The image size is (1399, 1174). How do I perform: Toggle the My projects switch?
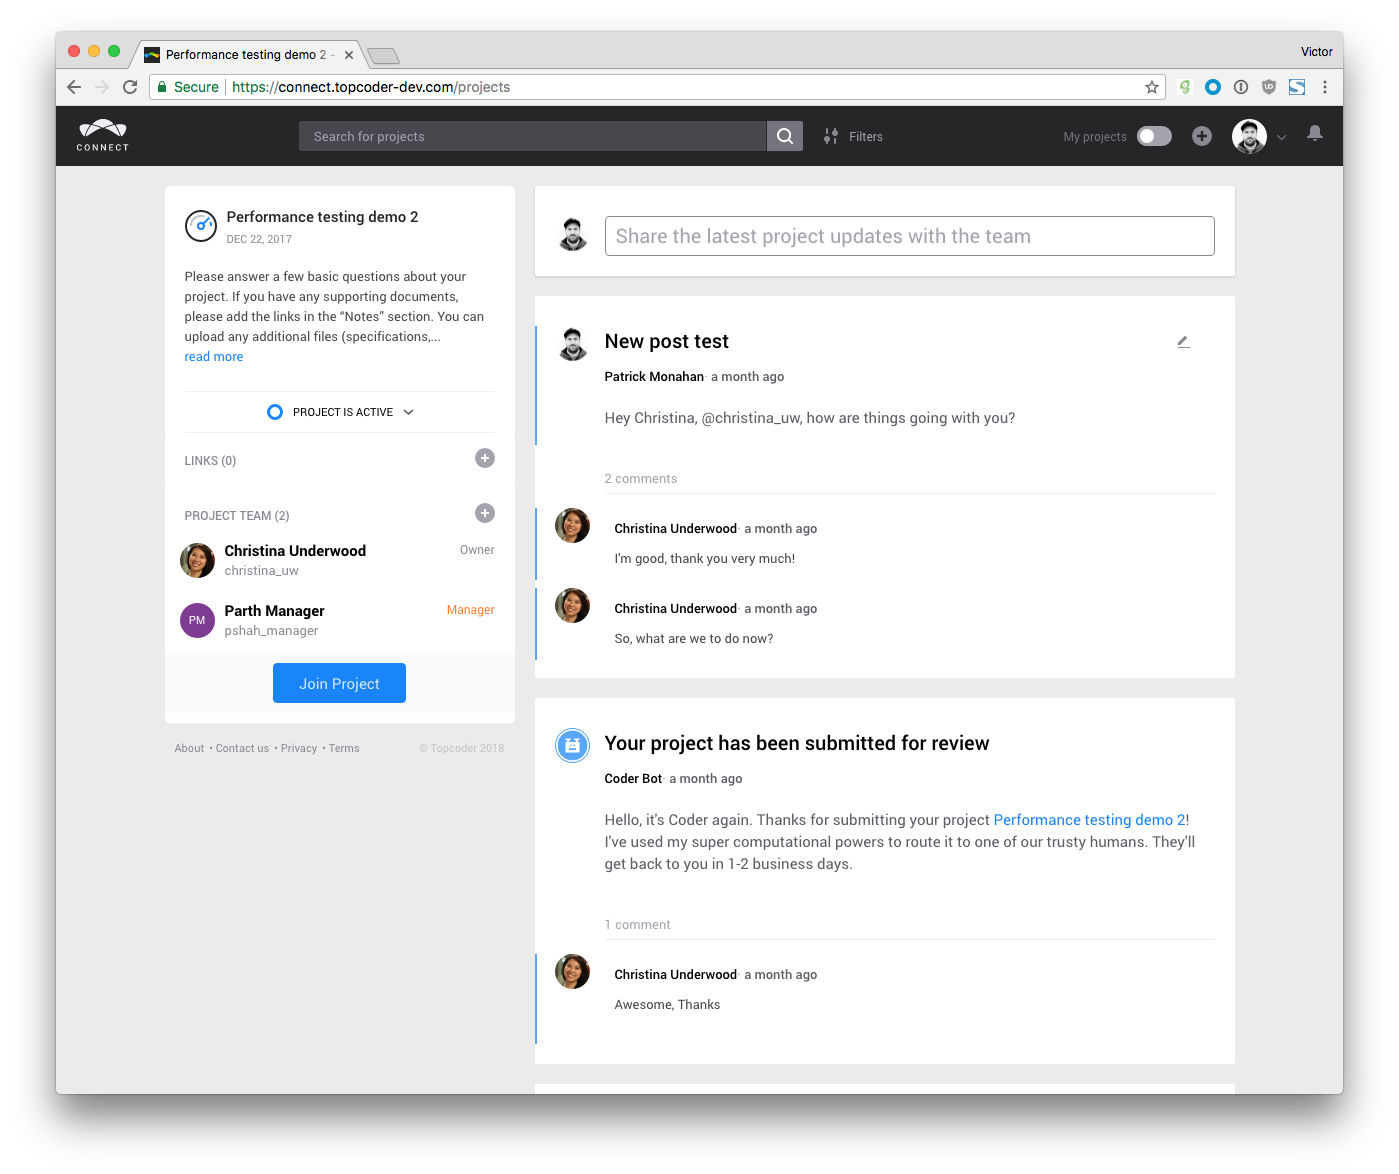[x=1154, y=136]
